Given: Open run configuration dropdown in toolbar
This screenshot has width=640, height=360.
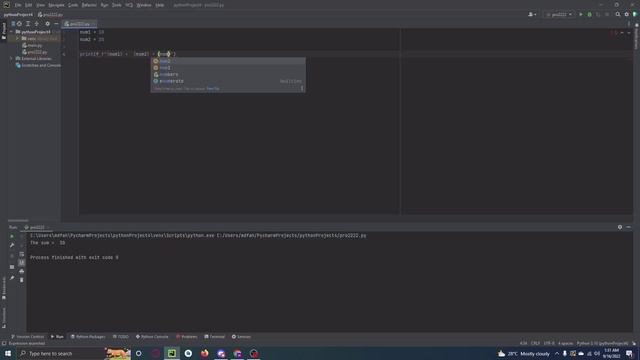Looking at the screenshot, I should point(559,15).
